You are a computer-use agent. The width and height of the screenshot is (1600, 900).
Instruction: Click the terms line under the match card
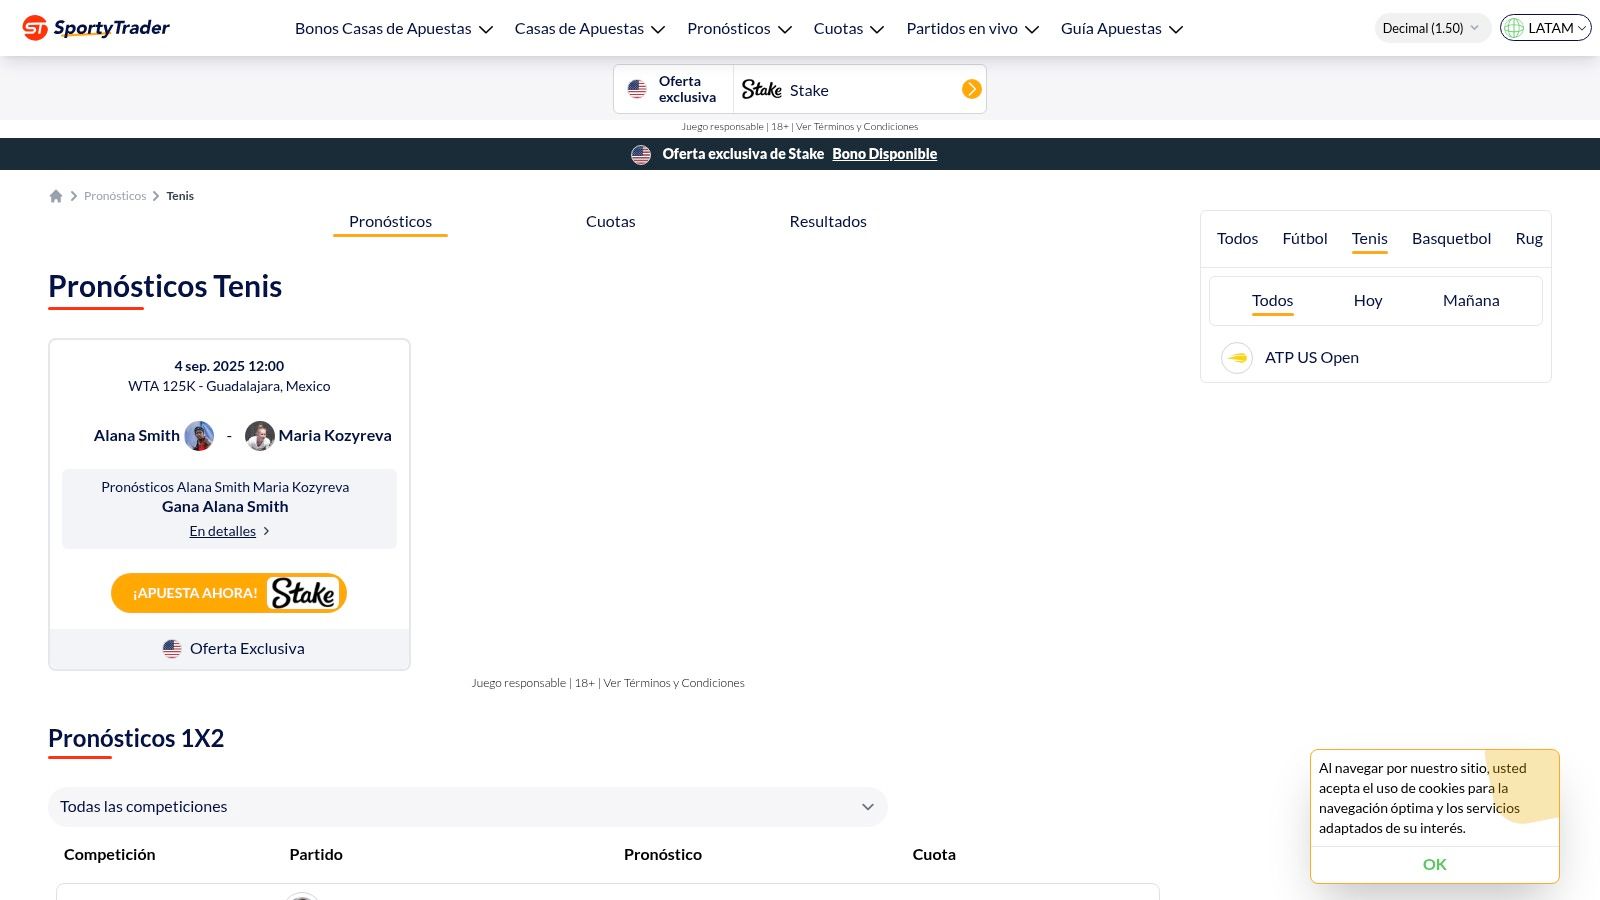click(x=608, y=683)
